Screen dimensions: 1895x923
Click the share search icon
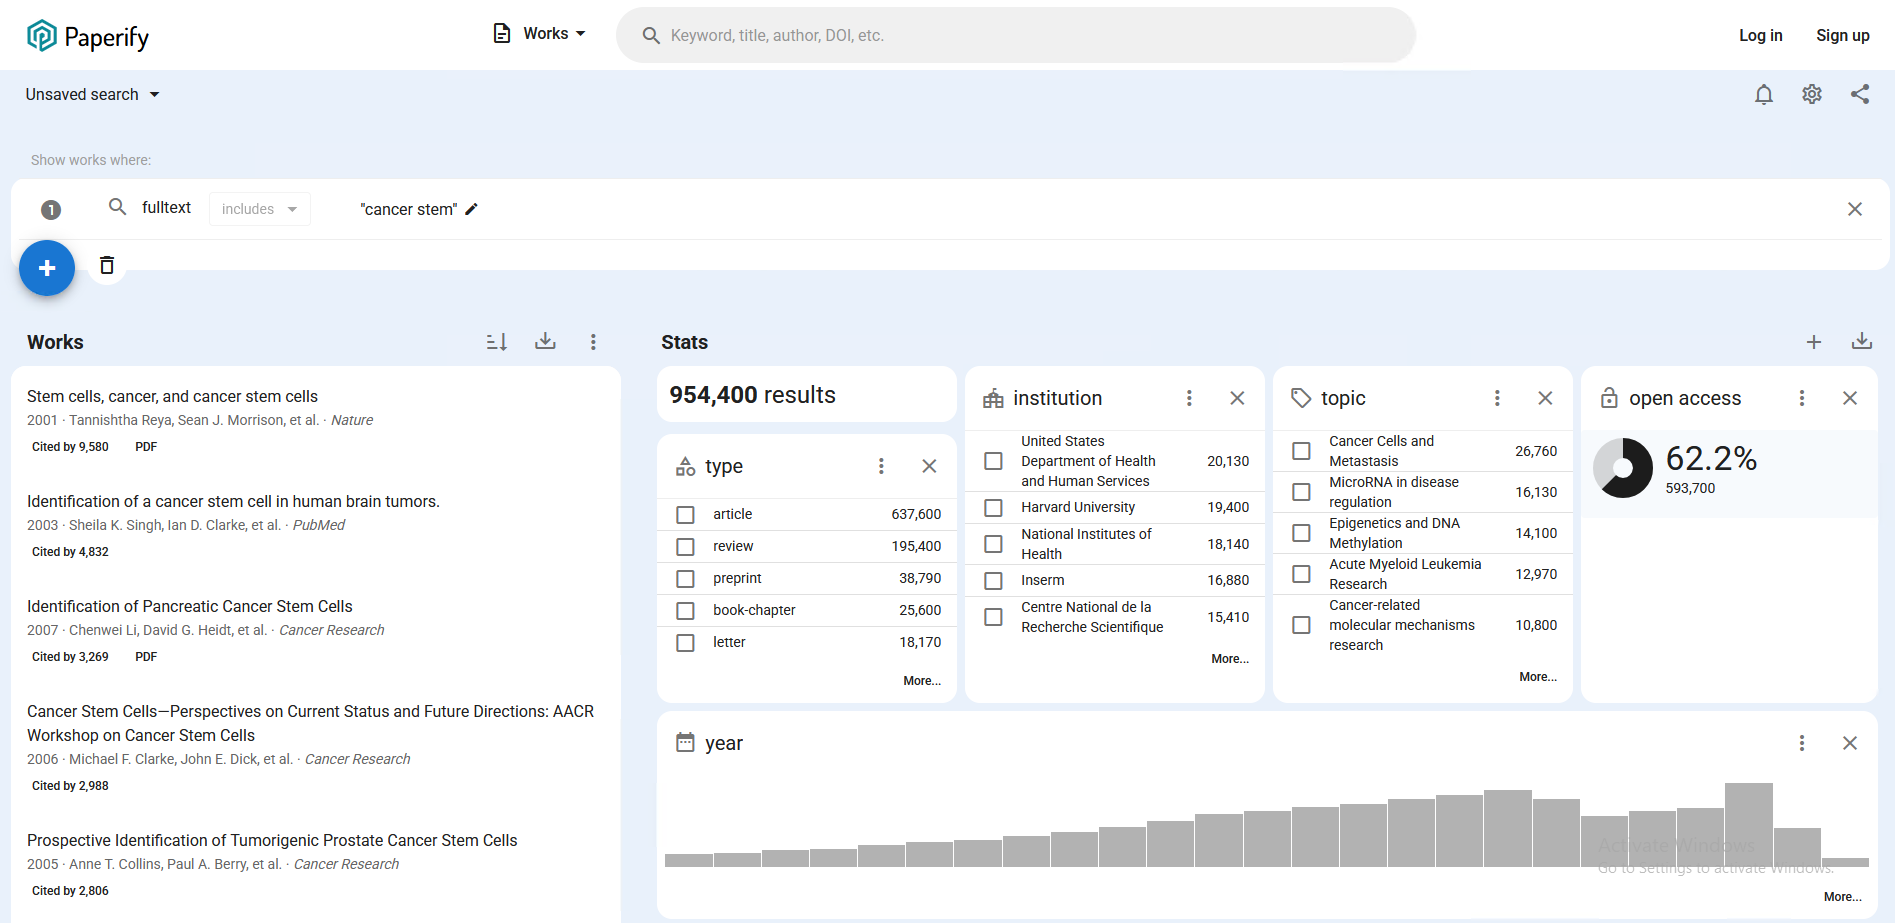[x=1859, y=95]
